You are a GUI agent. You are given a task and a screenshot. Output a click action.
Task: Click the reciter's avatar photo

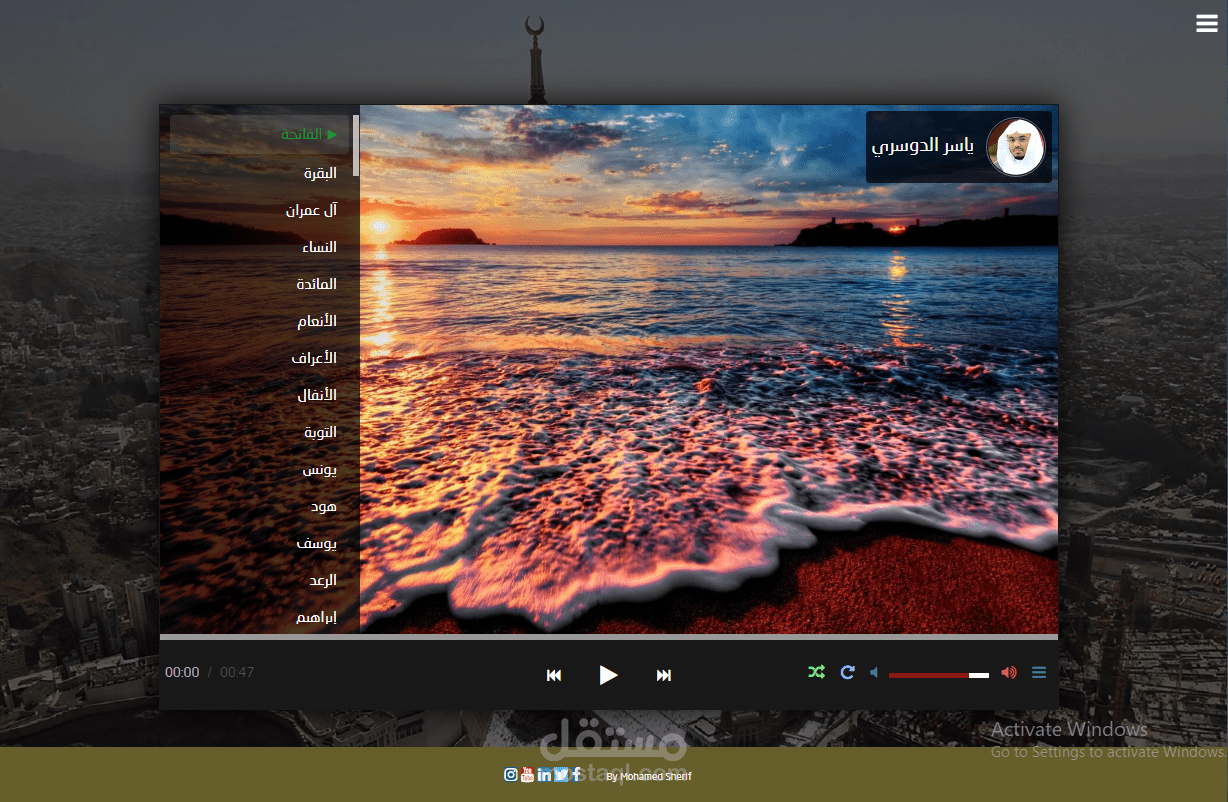pyautogui.click(x=1015, y=147)
